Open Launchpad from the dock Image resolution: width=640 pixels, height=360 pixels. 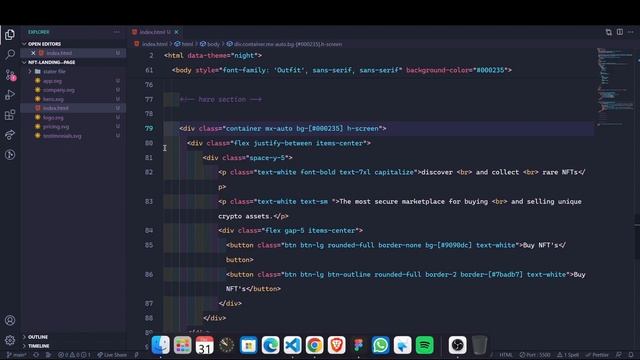182,345
